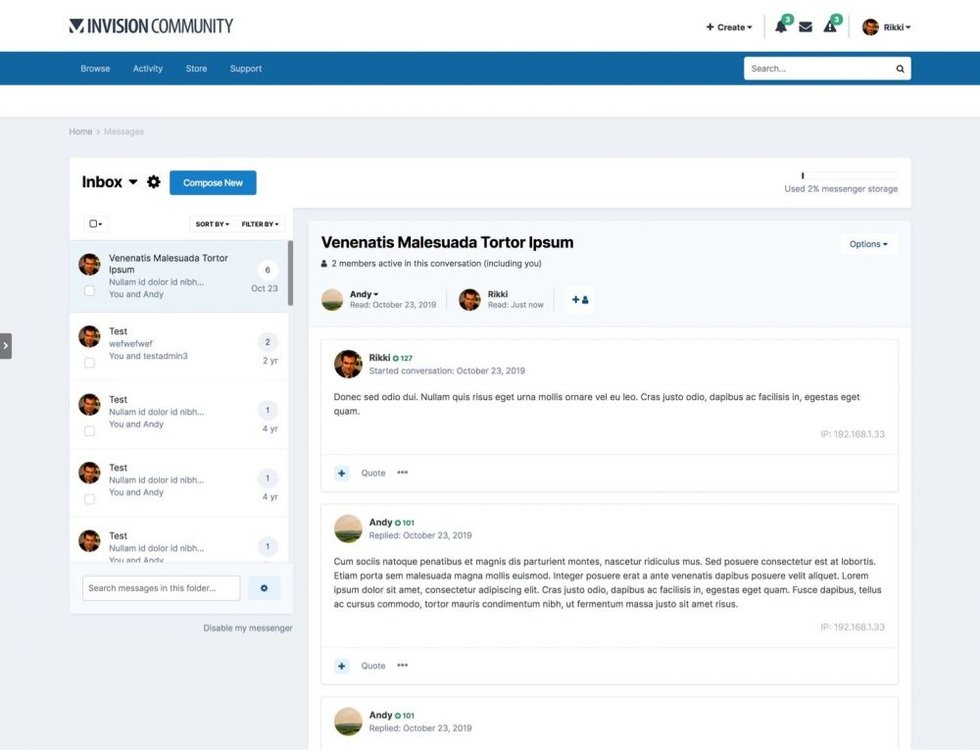Click the folder search options gear
The image size is (980, 750).
264,588
